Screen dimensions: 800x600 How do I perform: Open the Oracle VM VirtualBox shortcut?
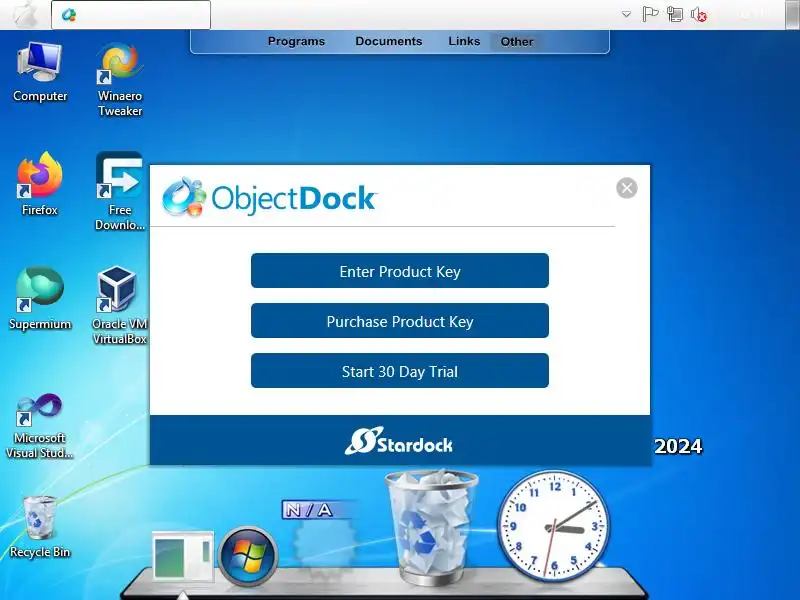[x=119, y=305]
